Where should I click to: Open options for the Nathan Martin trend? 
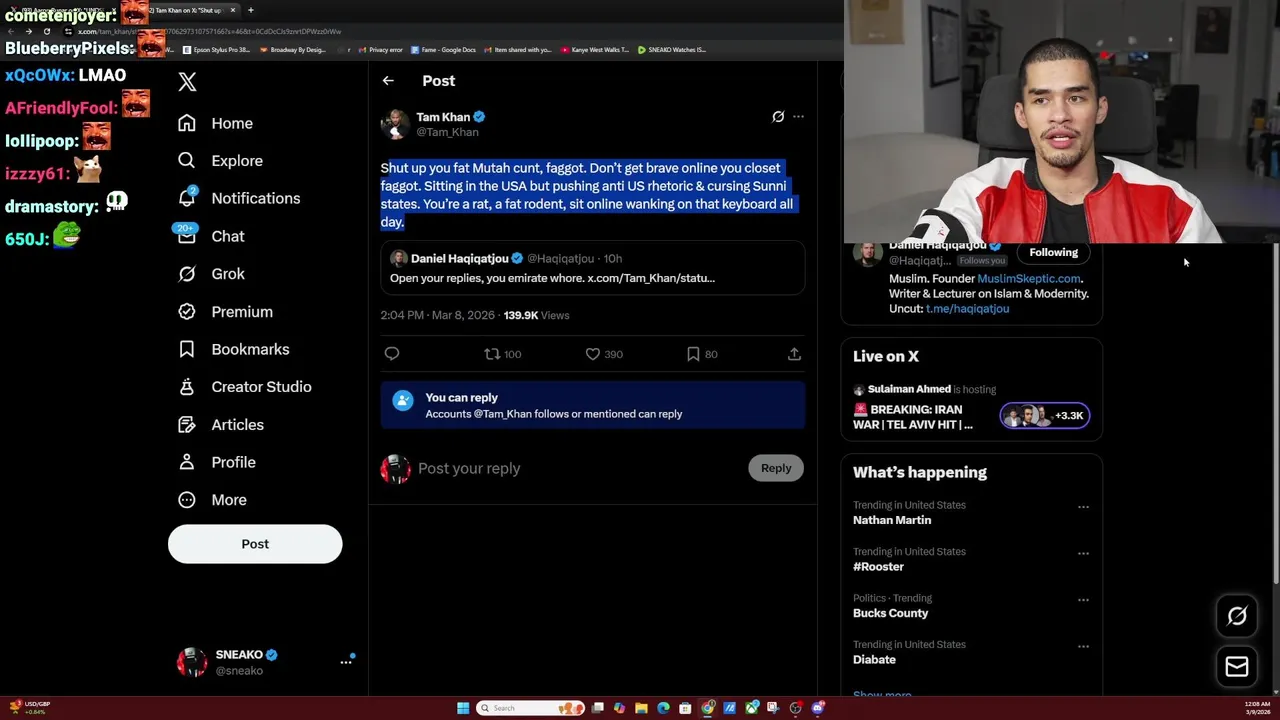coord(1083,507)
